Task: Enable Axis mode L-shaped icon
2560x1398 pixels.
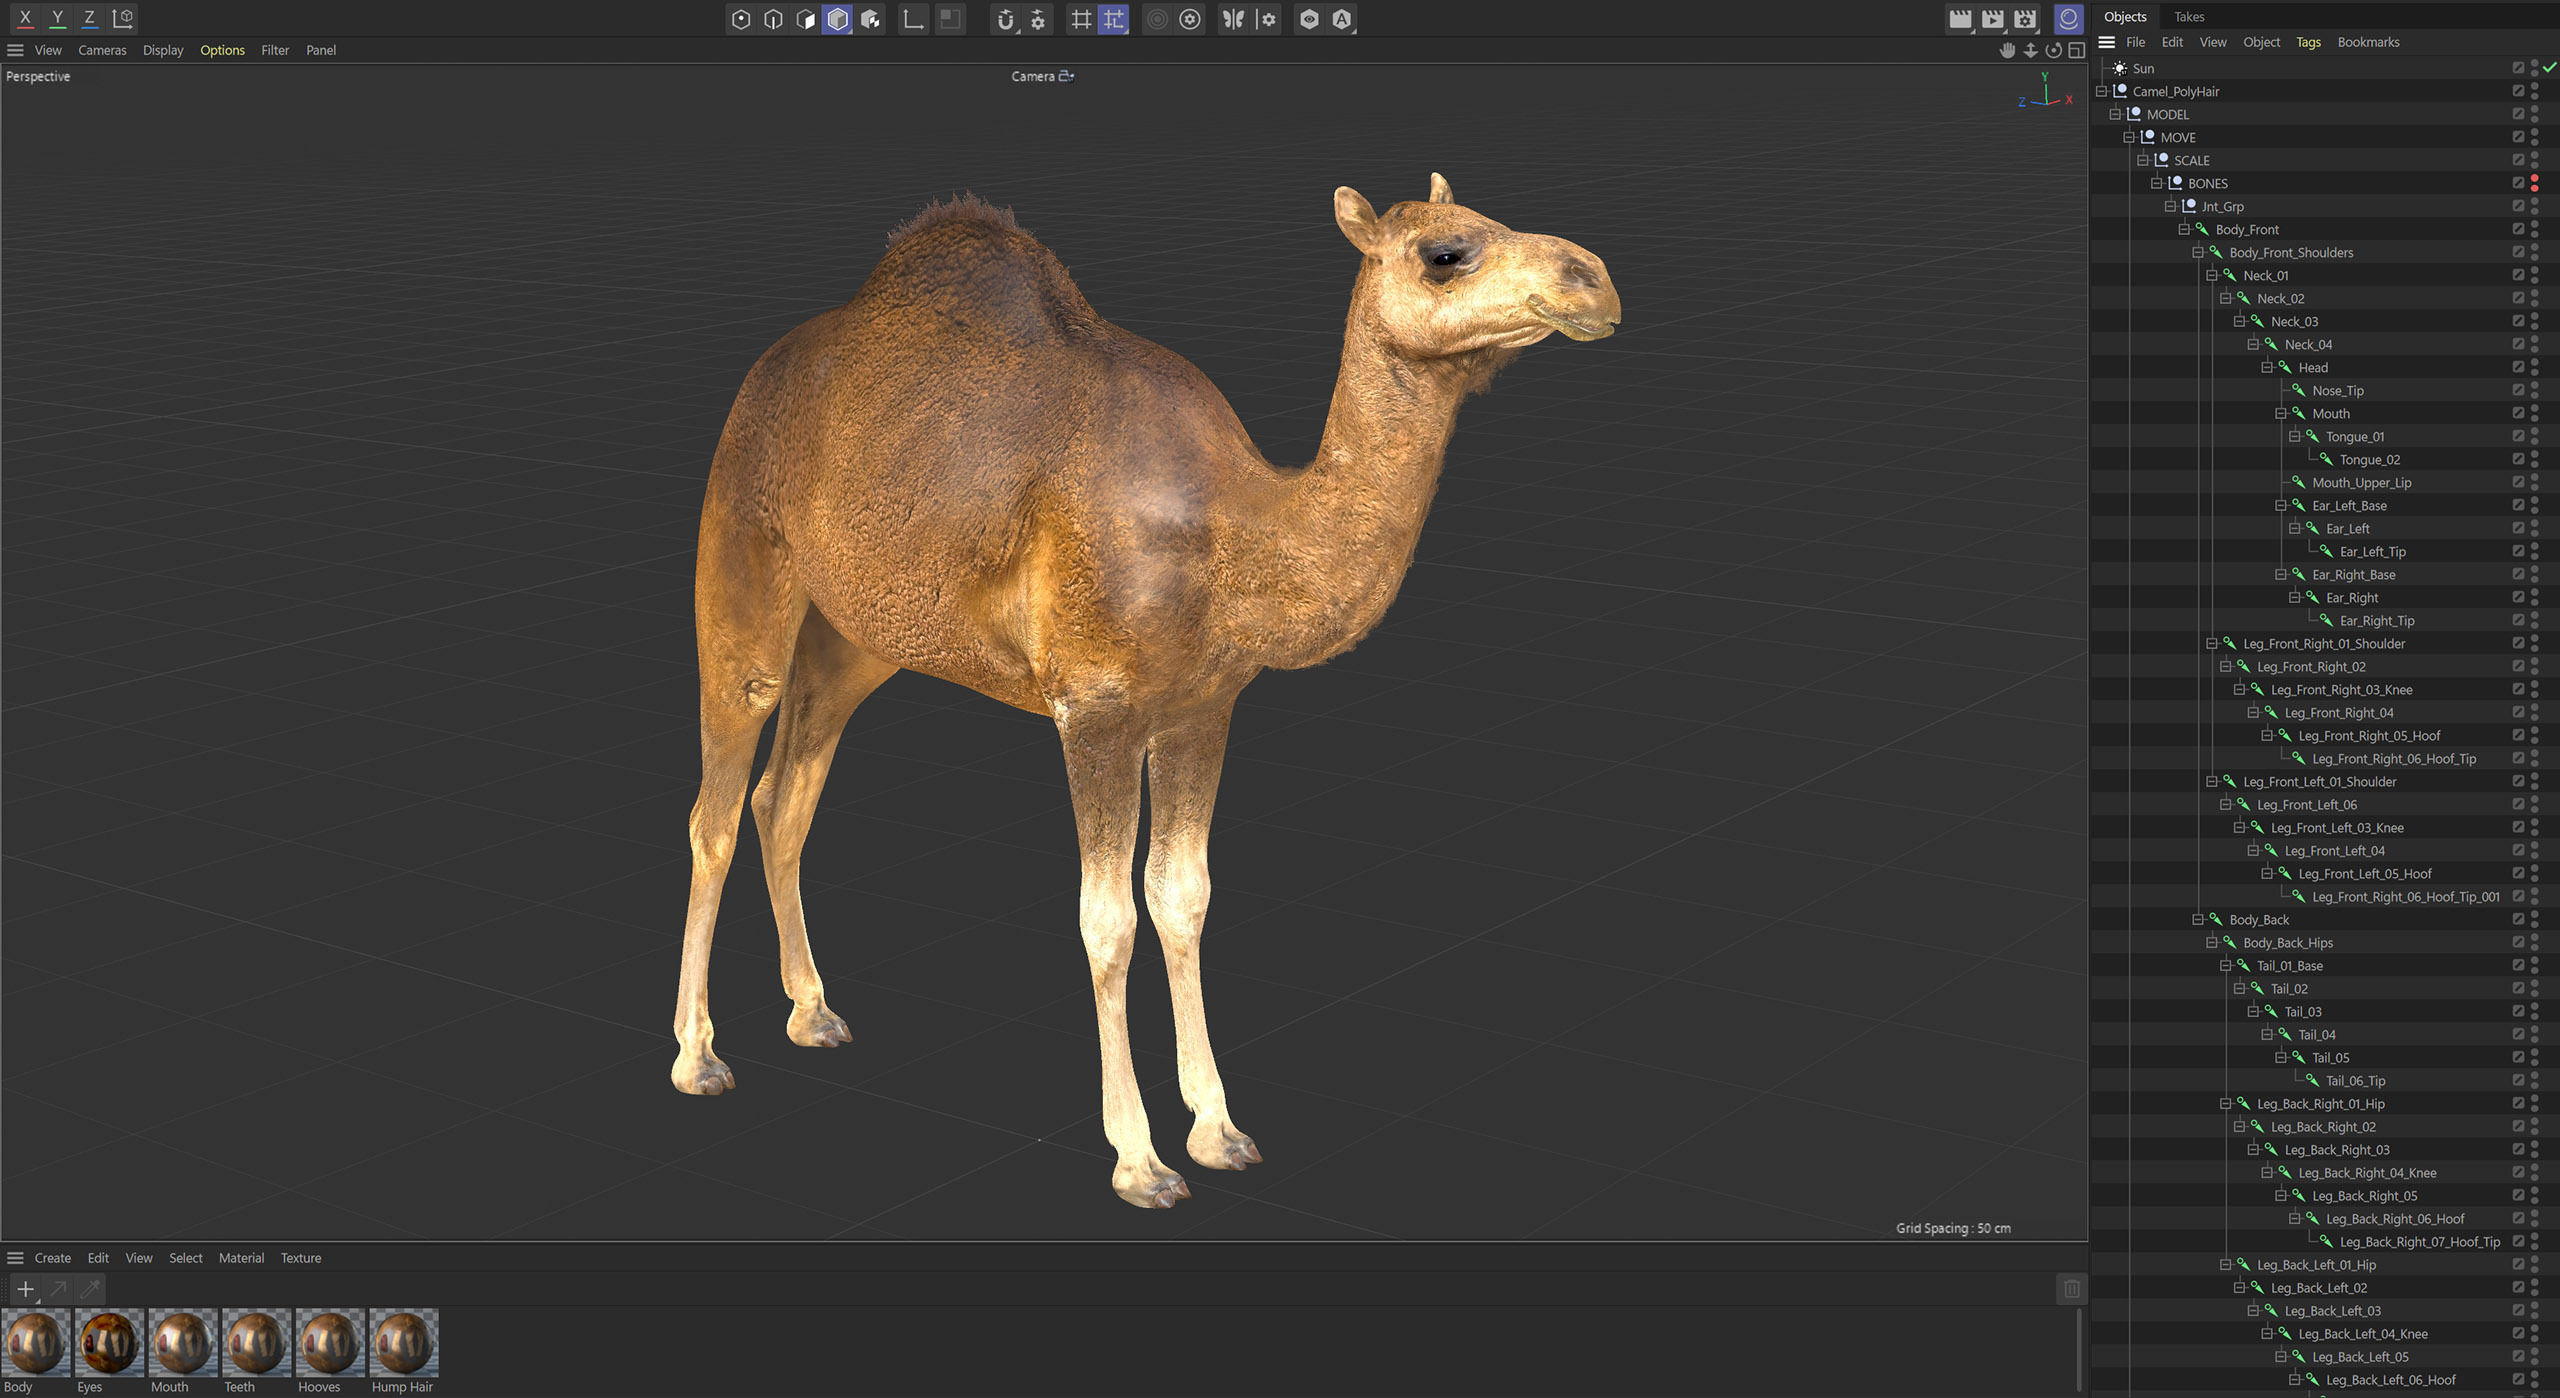Action: (913, 19)
